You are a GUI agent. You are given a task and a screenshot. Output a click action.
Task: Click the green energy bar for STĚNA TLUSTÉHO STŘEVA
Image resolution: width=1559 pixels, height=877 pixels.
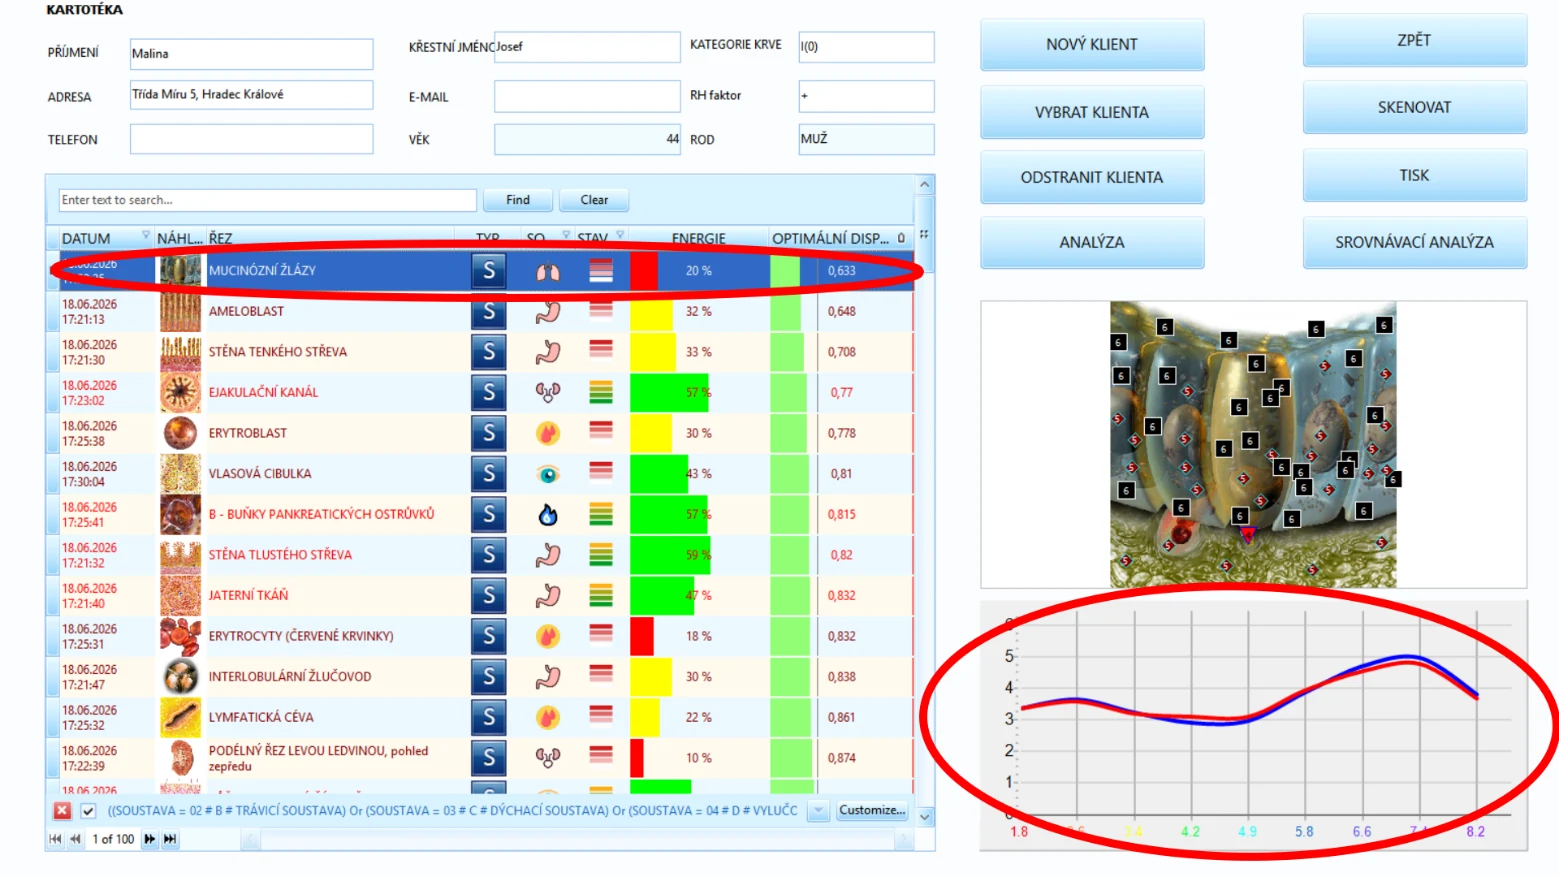point(670,555)
